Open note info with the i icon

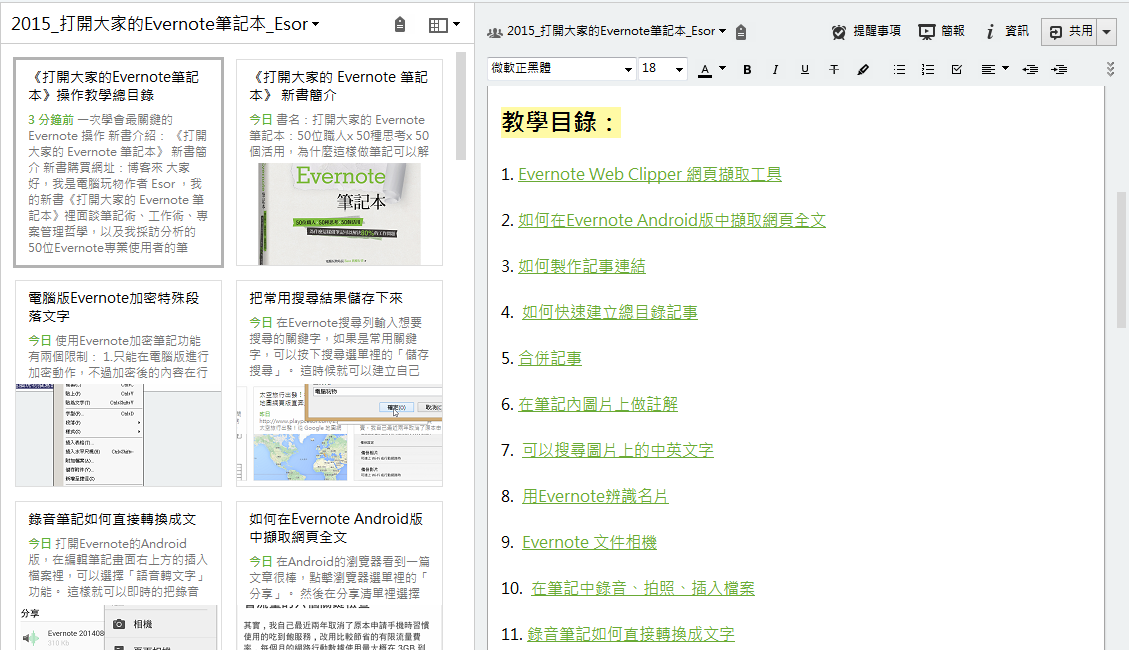990,32
